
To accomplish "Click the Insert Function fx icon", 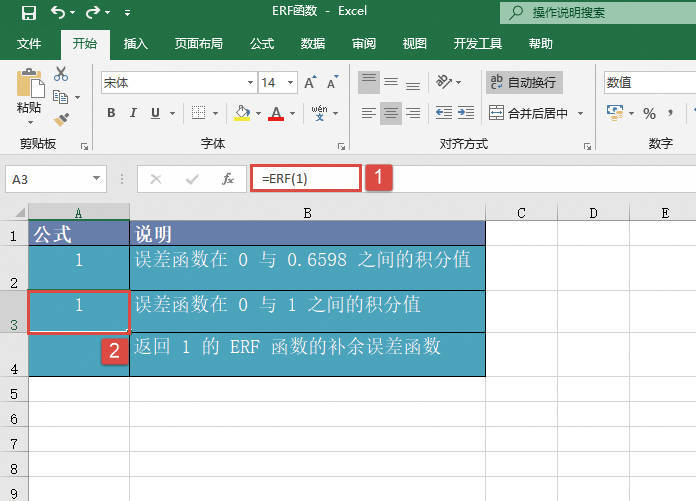I will click(x=228, y=179).
